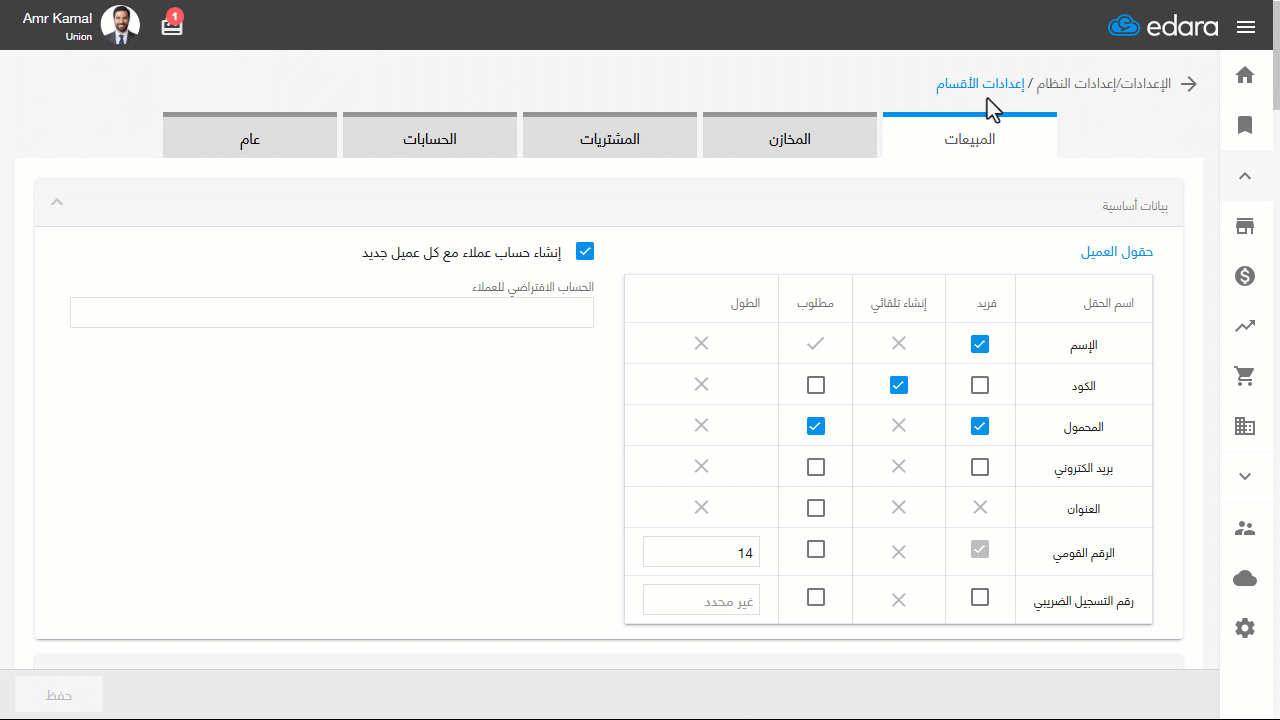Click length field for رقم التسجيل الضريبي

pos(701,600)
